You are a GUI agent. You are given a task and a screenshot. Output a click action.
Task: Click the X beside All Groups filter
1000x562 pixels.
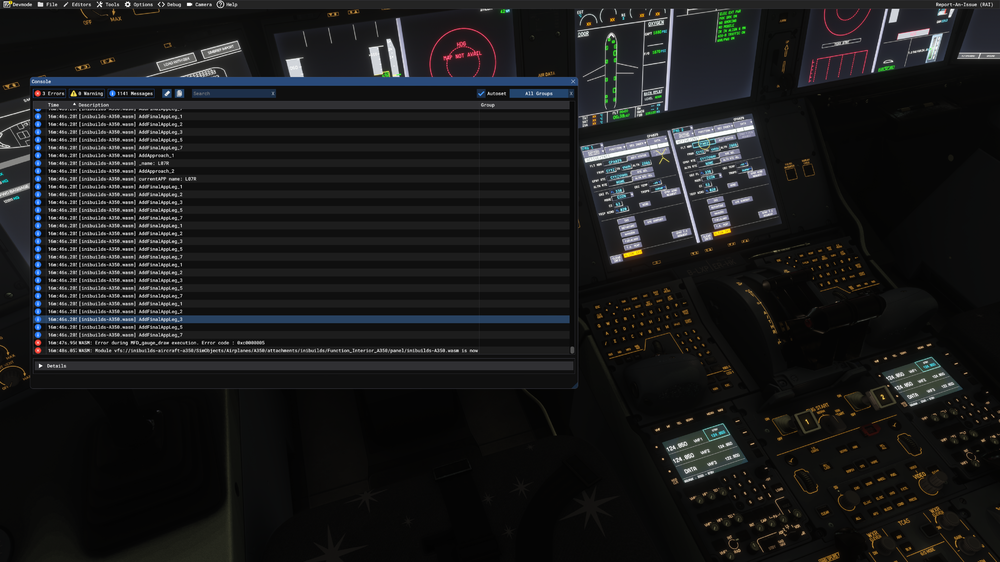(571, 93)
